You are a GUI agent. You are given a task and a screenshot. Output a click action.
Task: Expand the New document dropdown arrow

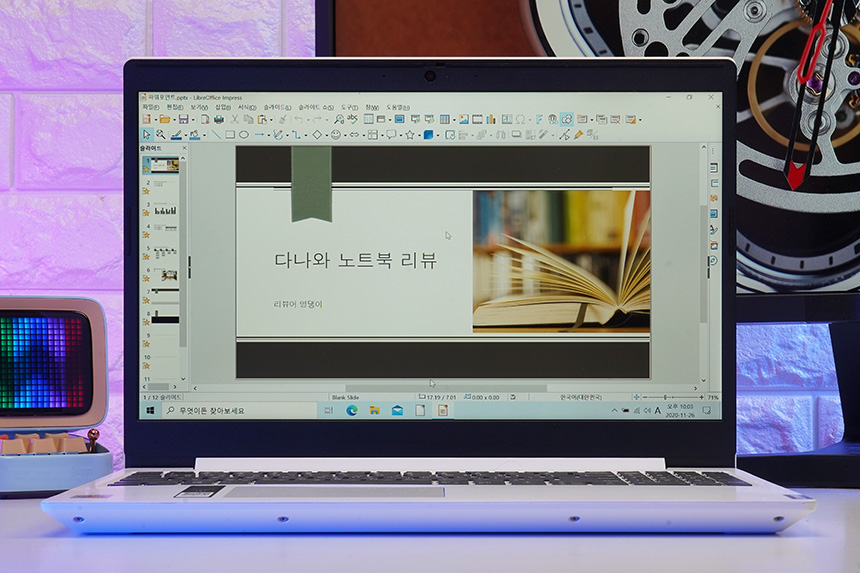[156, 120]
